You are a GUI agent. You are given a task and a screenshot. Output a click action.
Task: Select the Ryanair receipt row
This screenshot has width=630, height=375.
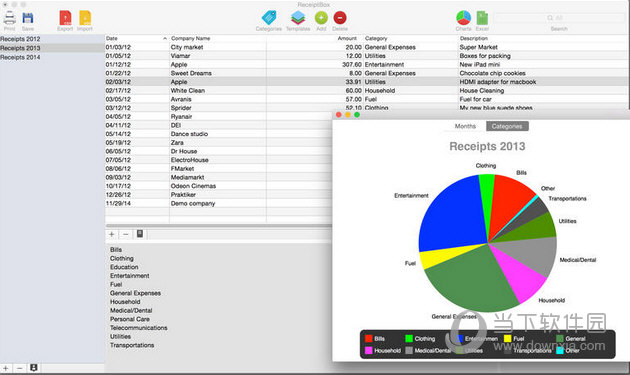point(219,117)
